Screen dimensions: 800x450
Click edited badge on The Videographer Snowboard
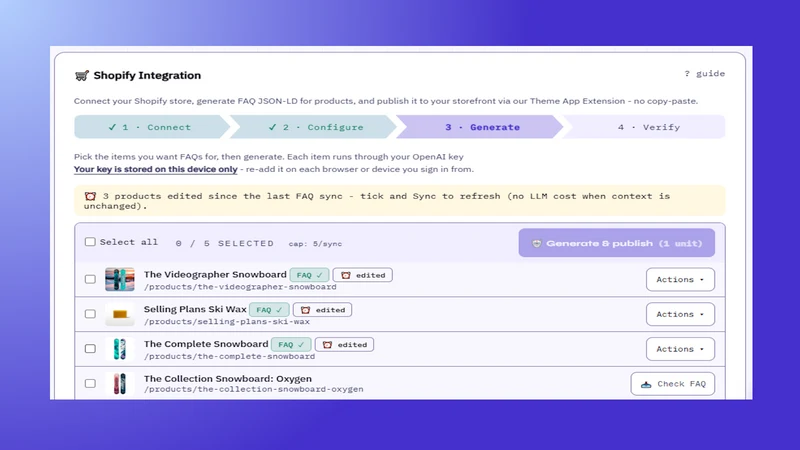point(363,275)
